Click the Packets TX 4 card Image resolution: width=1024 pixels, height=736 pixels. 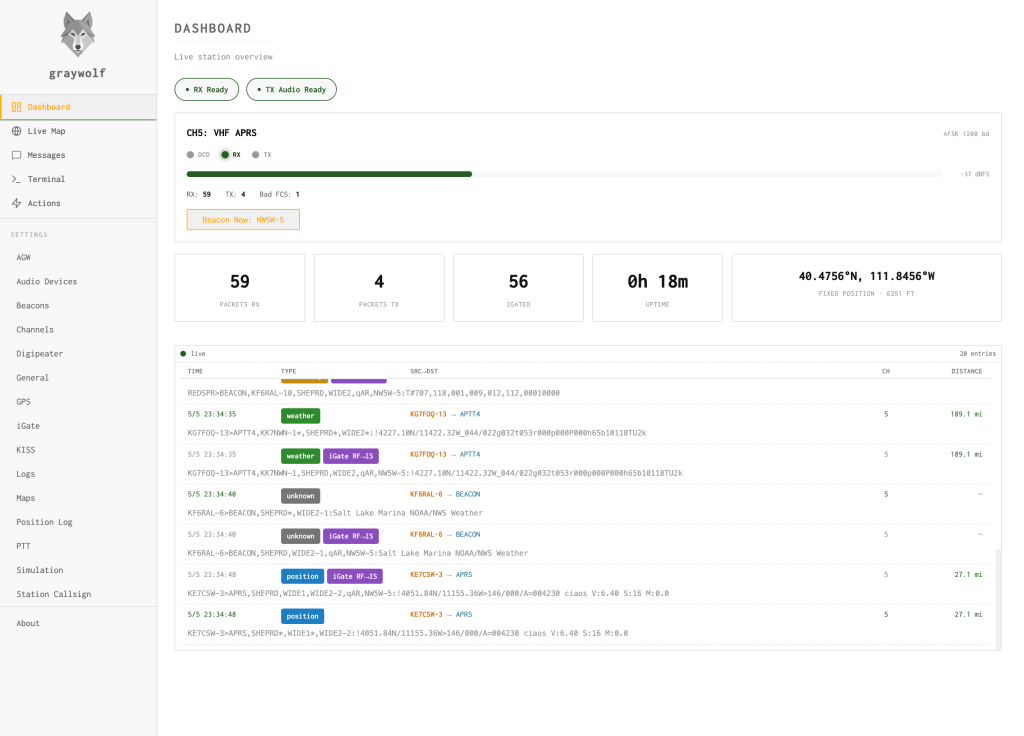tap(379, 288)
